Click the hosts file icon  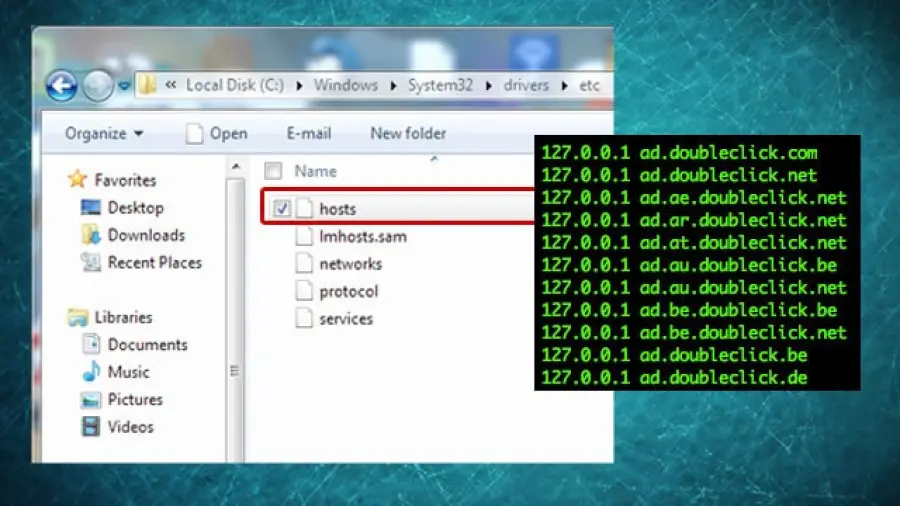tap(304, 208)
